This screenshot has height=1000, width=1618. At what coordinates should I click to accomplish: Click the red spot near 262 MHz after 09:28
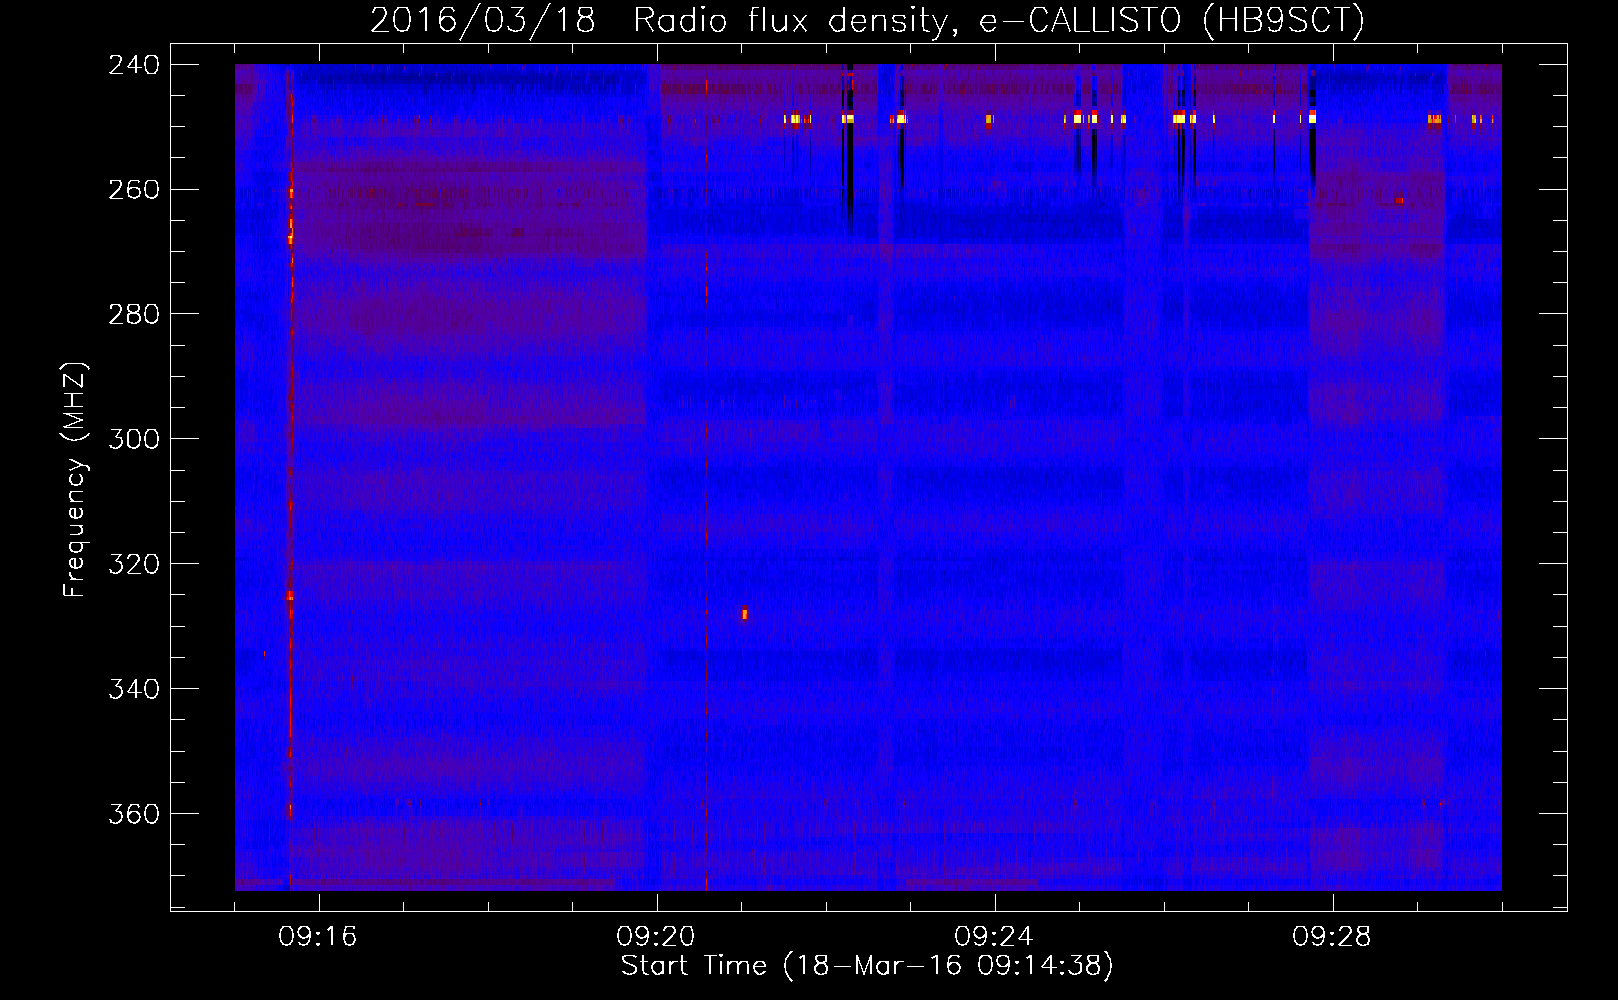pyautogui.click(x=1399, y=201)
